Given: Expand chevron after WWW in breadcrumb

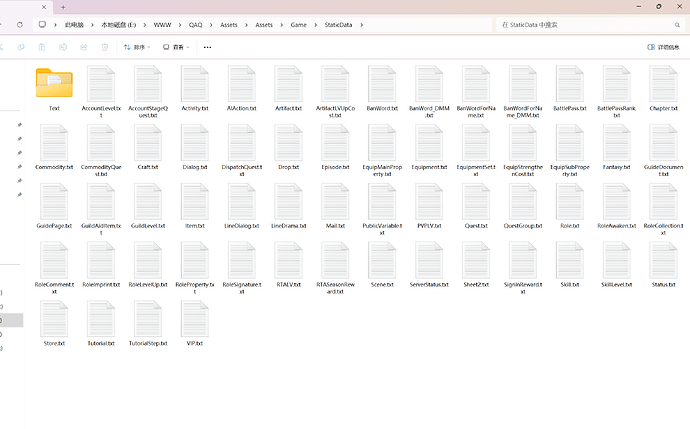Looking at the screenshot, I should (180, 25).
